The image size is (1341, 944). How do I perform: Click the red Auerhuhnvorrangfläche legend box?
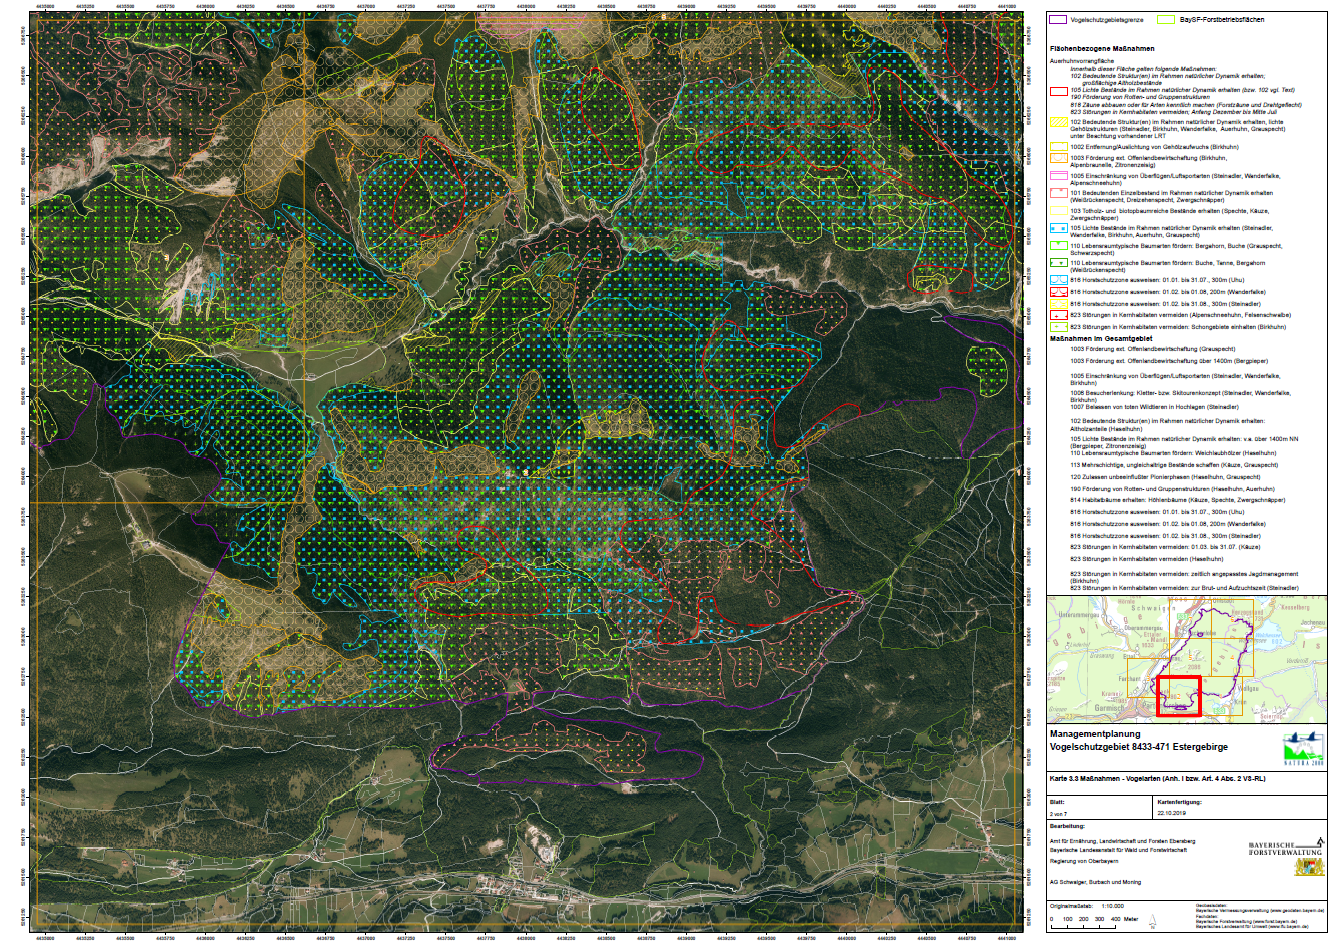click(x=1058, y=90)
